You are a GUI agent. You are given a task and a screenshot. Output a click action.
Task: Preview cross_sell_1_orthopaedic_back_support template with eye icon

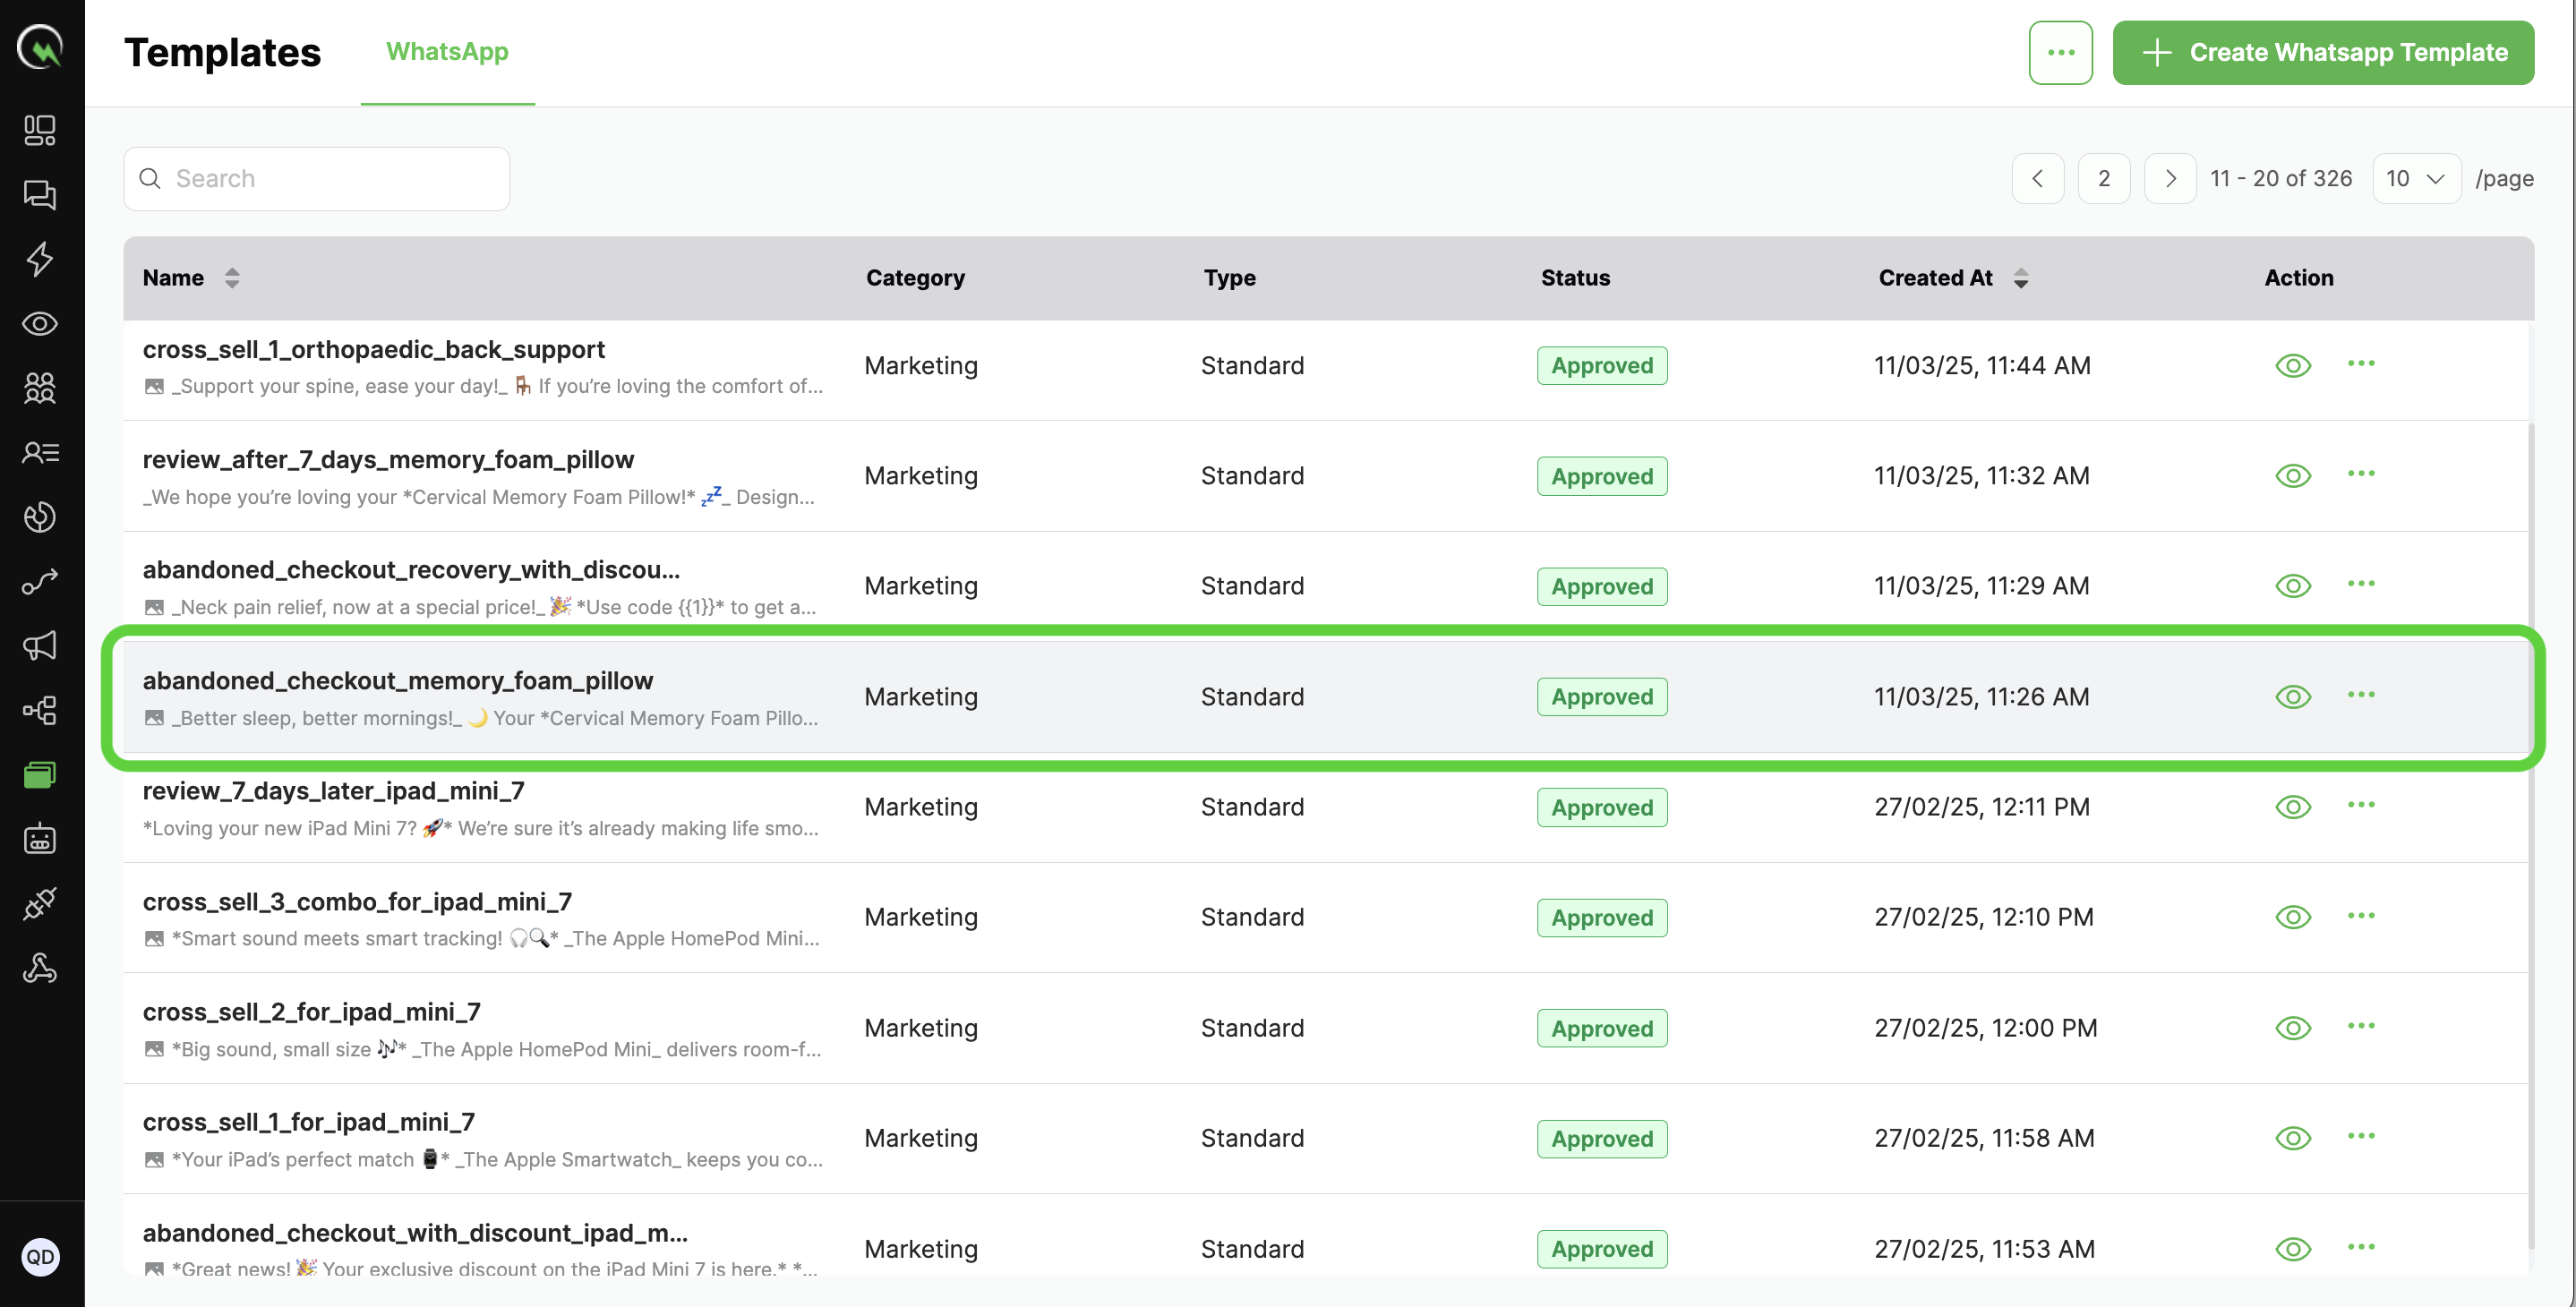tap(2292, 366)
